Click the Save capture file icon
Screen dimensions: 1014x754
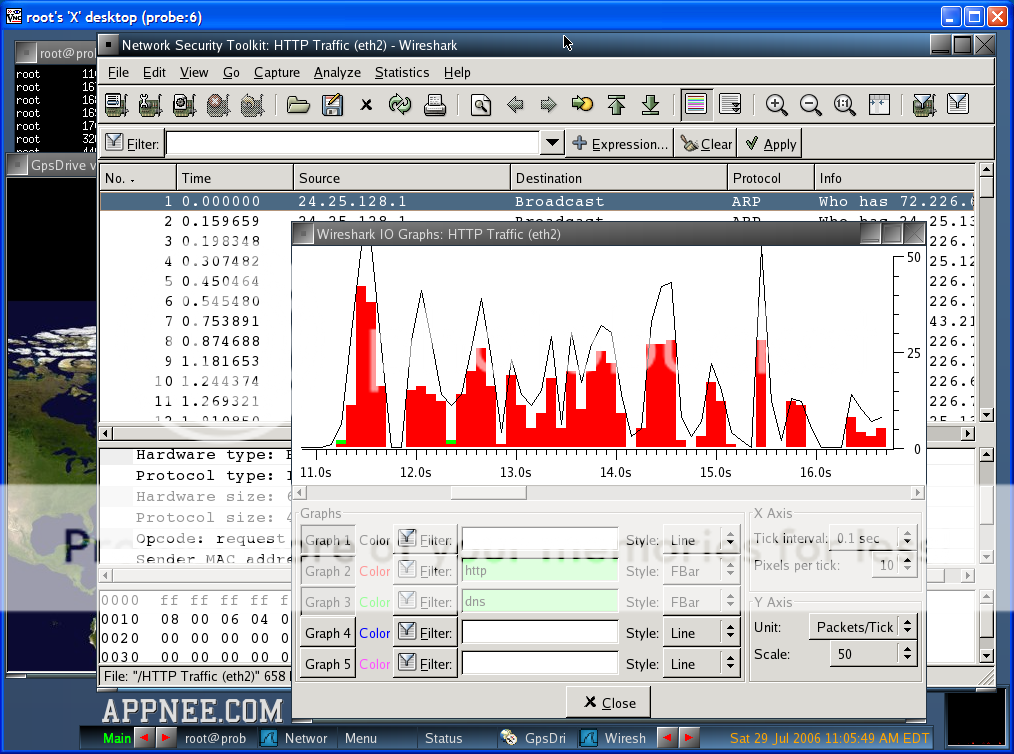(x=332, y=104)
